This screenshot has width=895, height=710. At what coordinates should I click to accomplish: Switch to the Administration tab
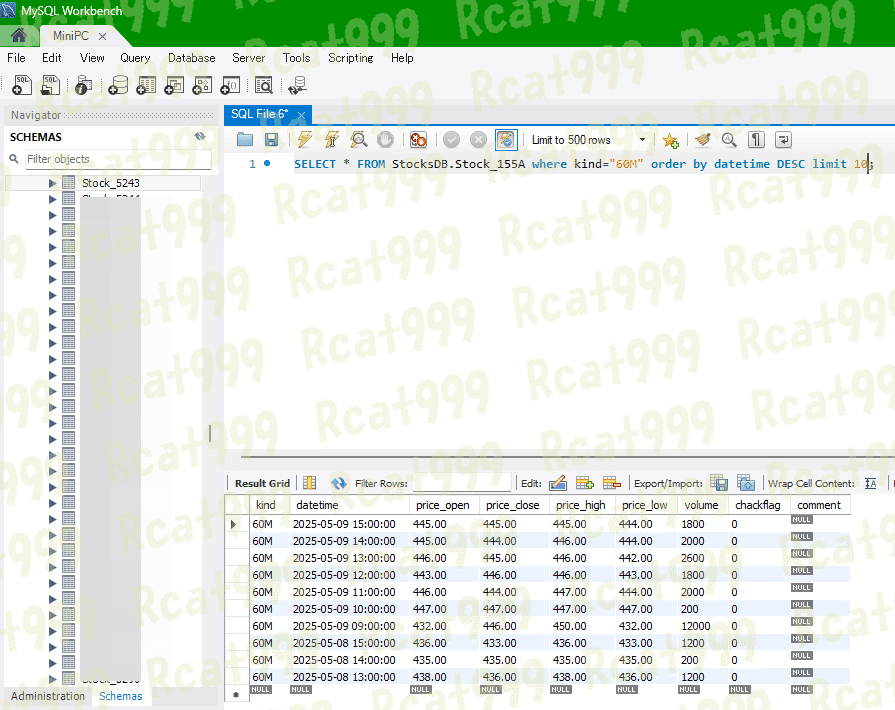(x=47, y=696)
